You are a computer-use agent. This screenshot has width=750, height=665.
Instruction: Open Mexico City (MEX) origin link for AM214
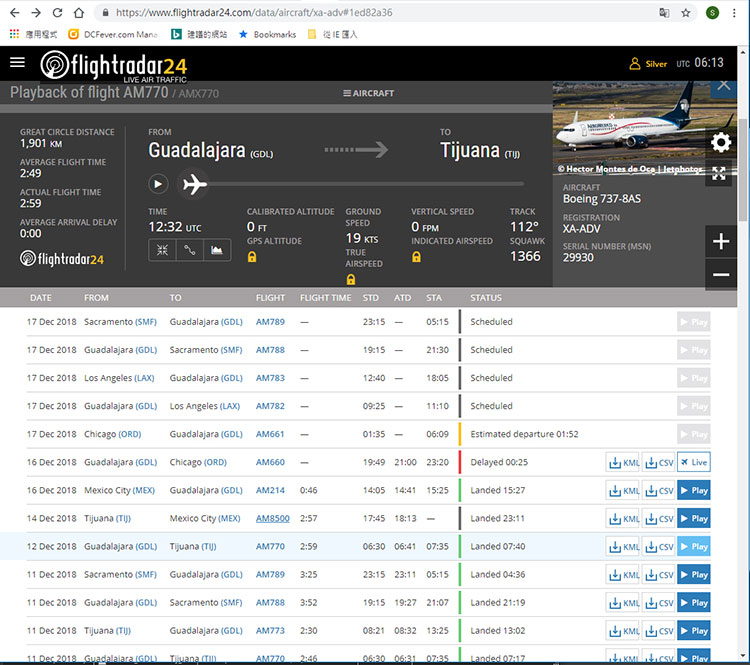143,490
